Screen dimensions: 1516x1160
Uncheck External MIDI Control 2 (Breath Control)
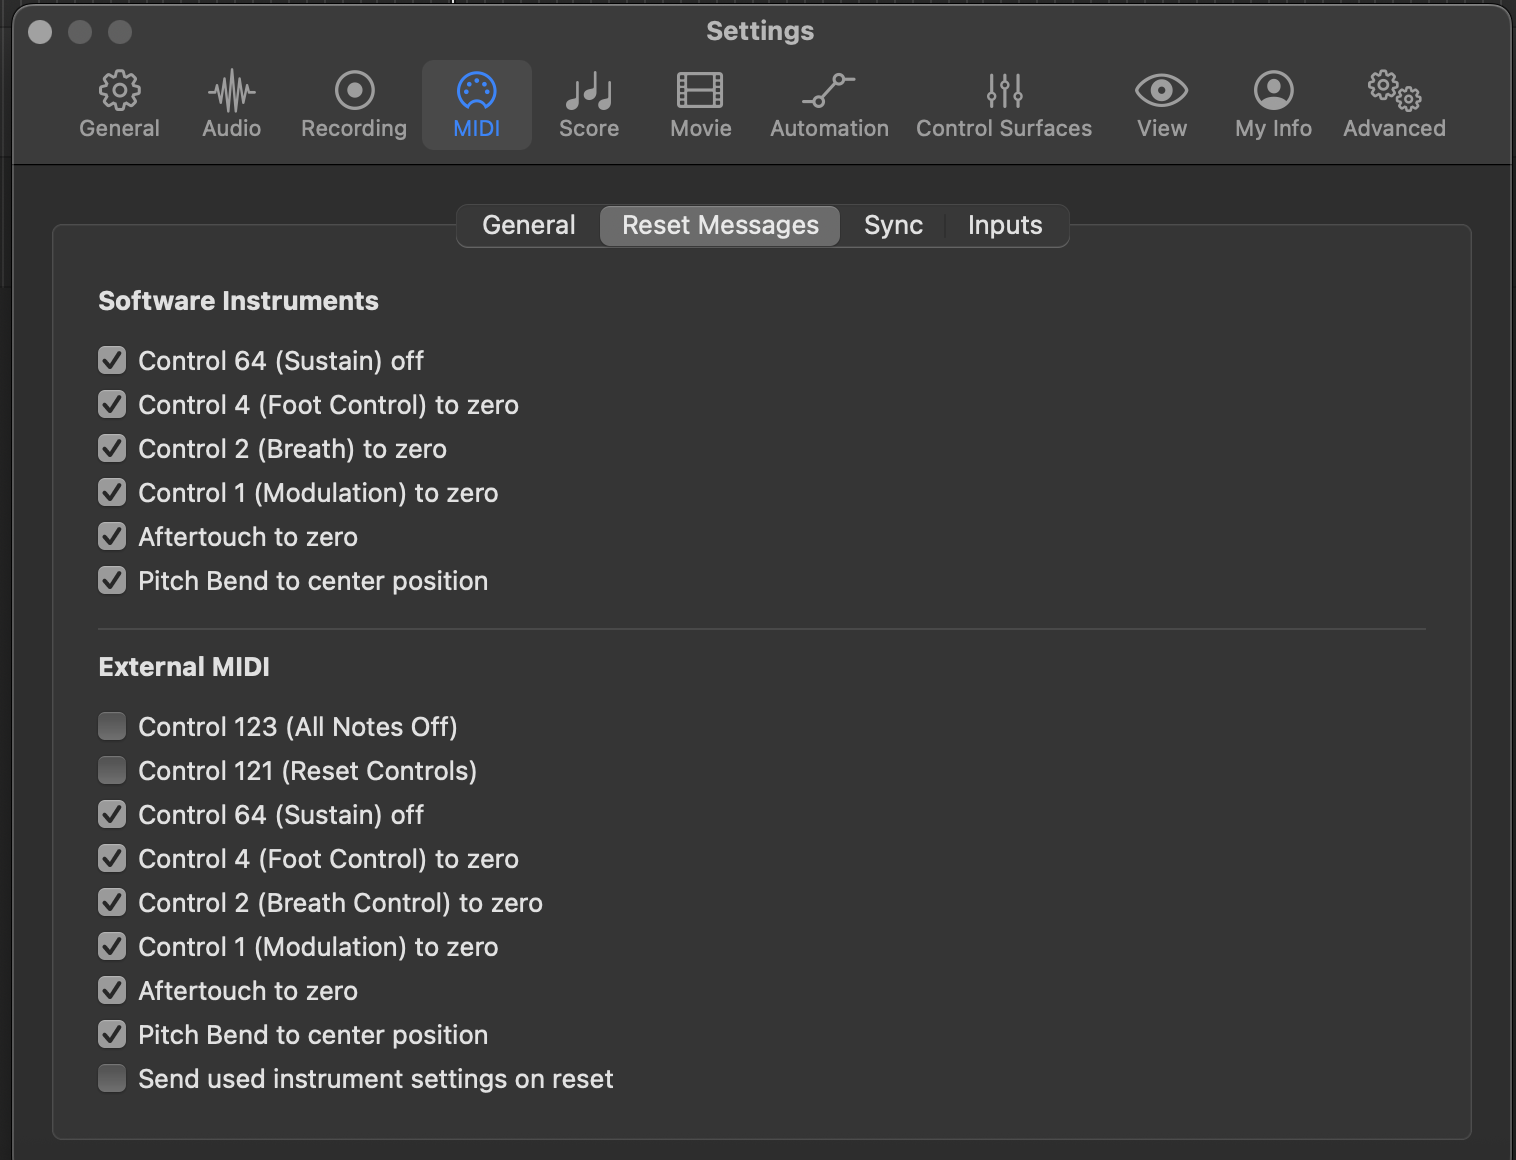point(112,902)
